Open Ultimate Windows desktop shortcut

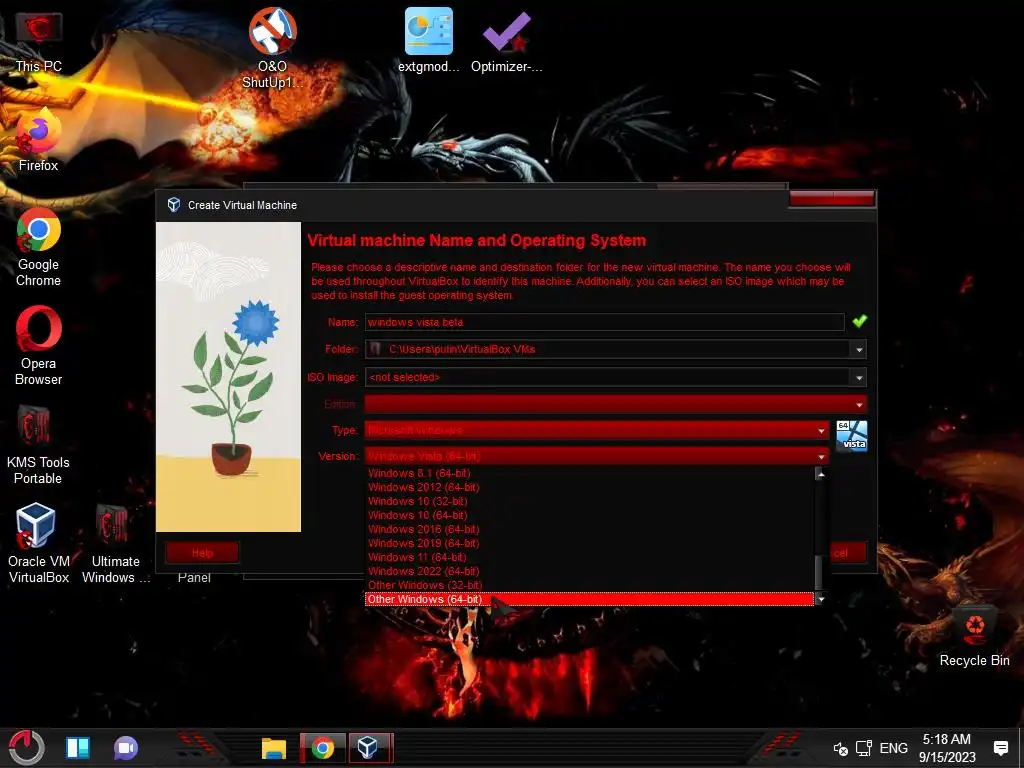[x=116, y=544]
